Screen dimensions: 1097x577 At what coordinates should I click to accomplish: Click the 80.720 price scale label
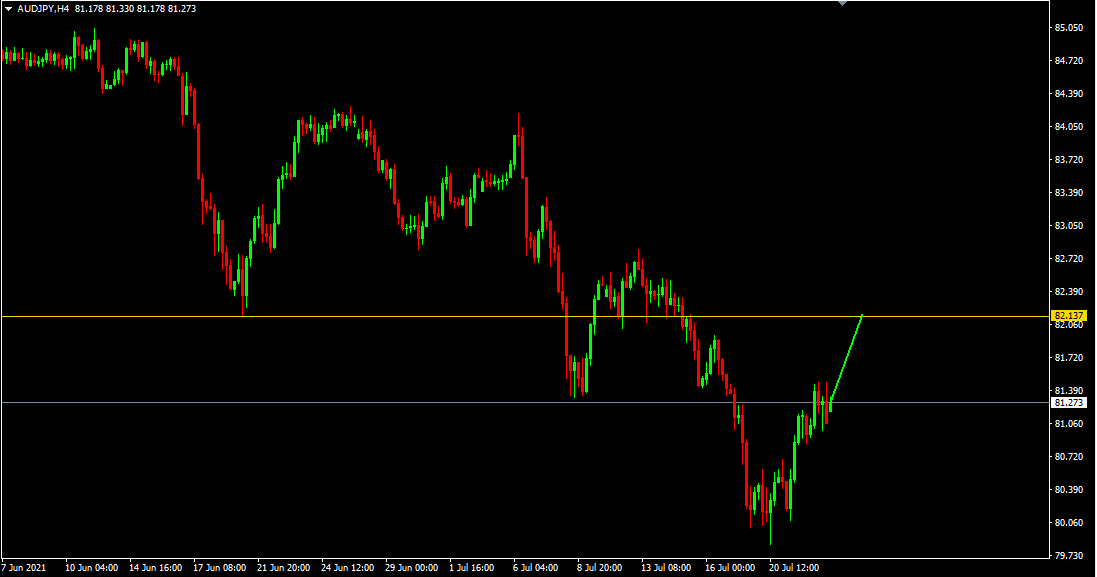click(x=1069, y=457)
